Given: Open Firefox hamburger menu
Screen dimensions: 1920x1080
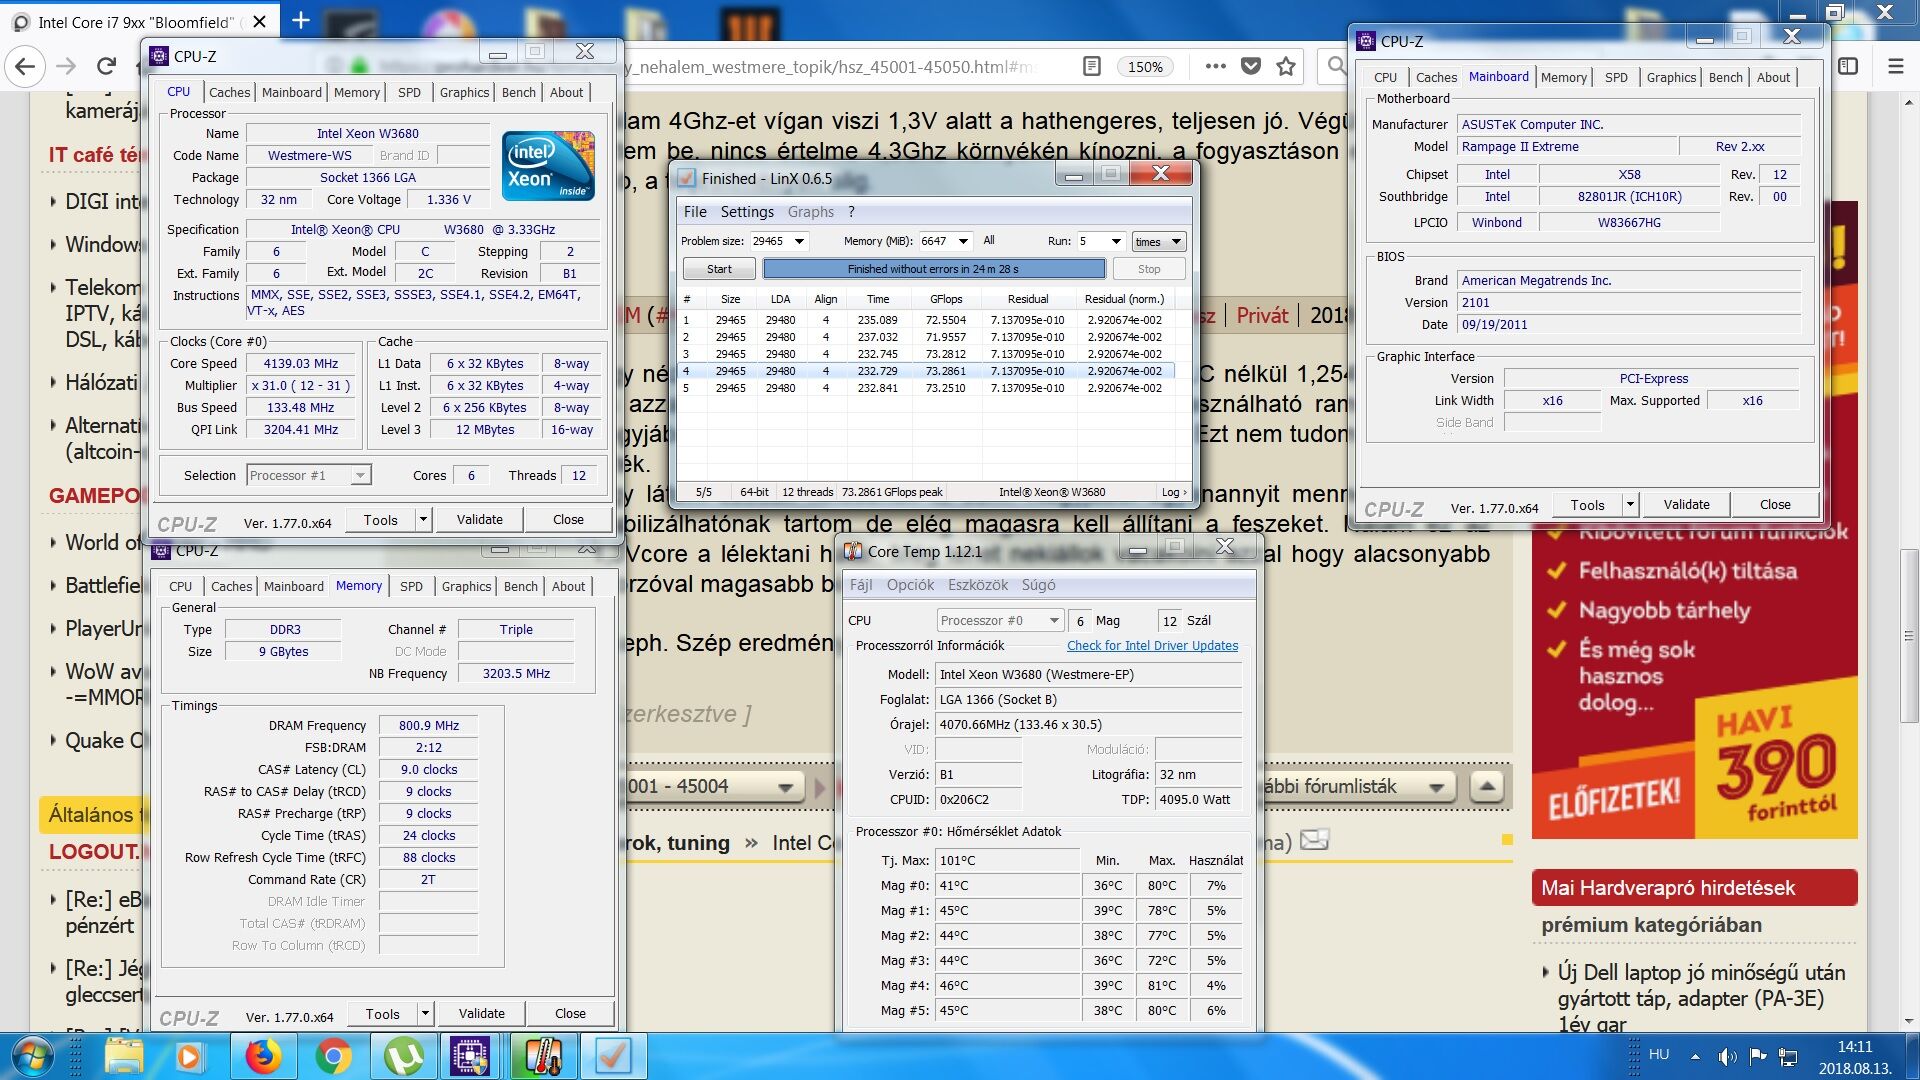Looking at the screenshot, I should (1895, 67).
